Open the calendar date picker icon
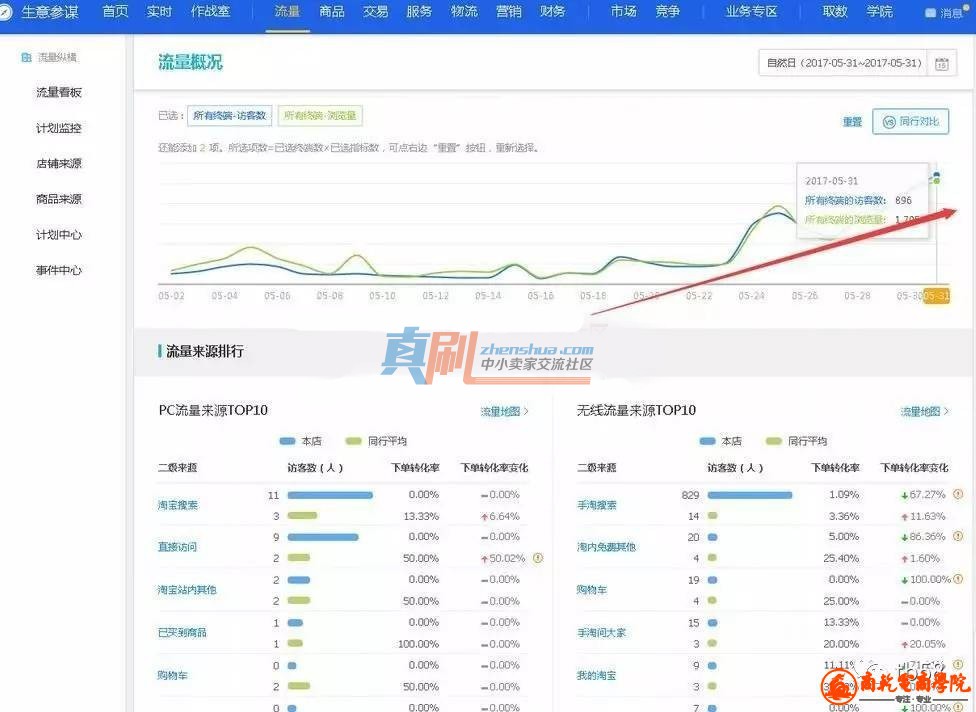The width and height of the screenshot is (976, 712). pos(942,63)
